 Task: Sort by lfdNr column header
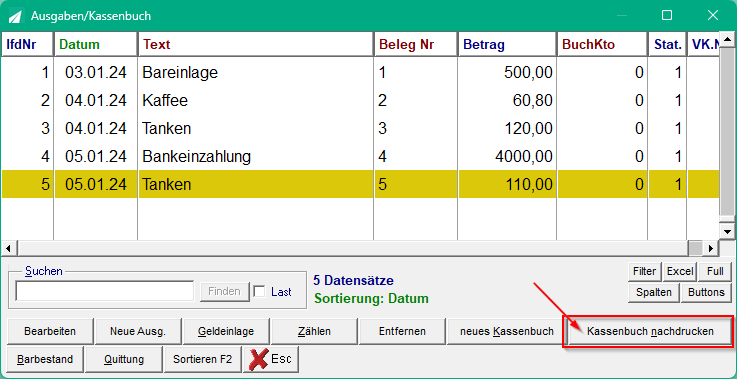click(28, 45)
